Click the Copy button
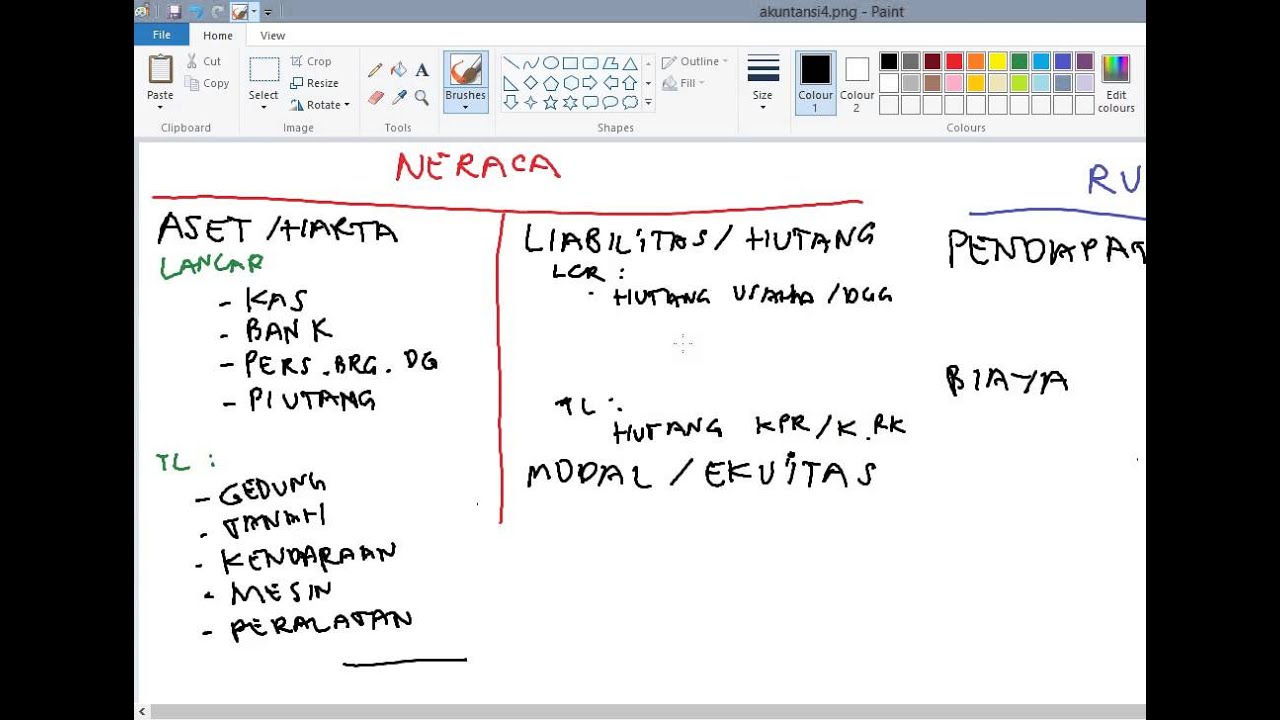Viewport: 1280px width, 720px height. point(207,83)
